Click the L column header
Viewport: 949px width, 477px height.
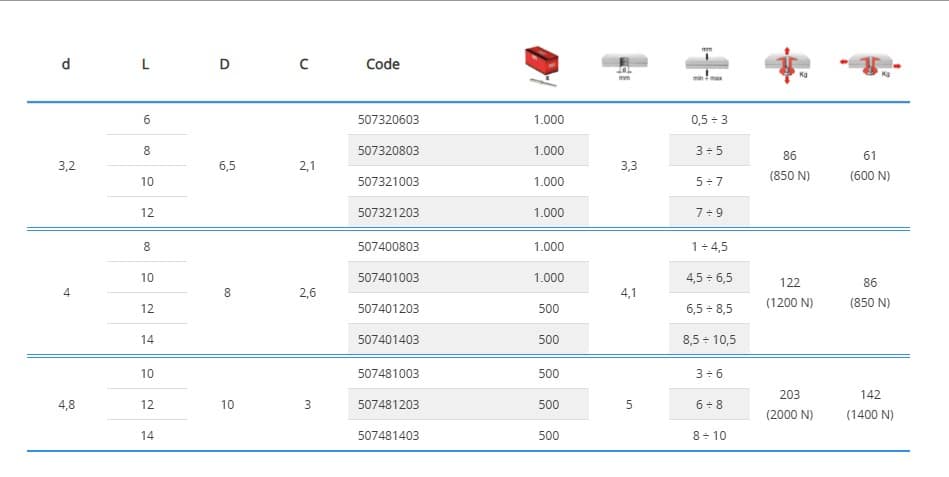[146, 64]
